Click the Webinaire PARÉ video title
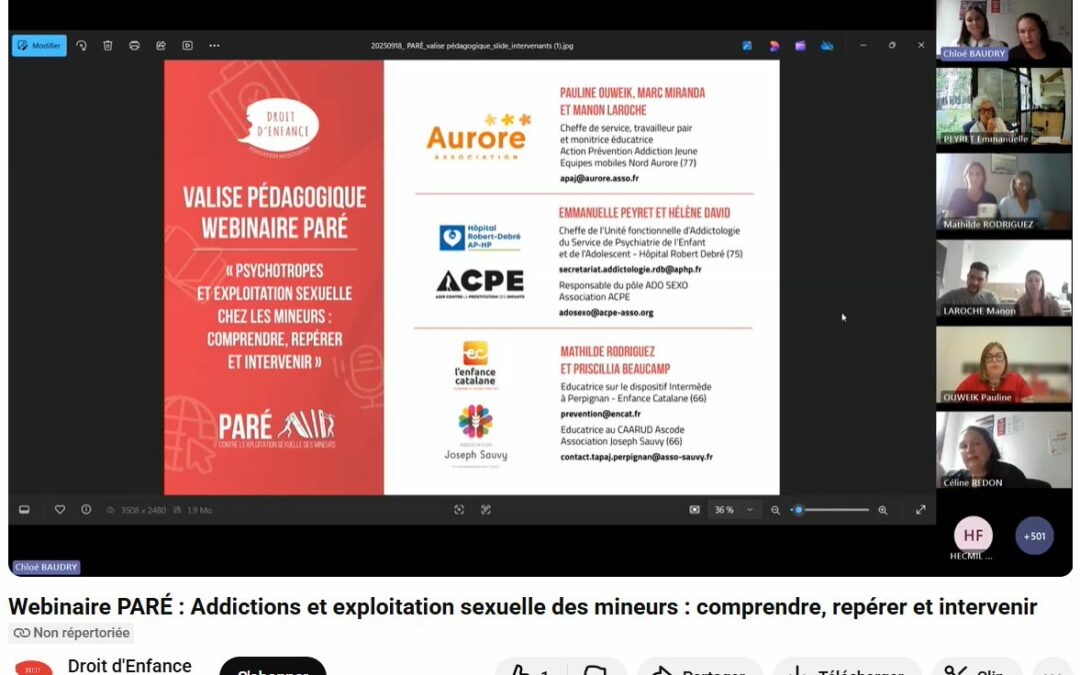Image resolution: width=1080 pixels, height=675 pixels. point(523,607)
